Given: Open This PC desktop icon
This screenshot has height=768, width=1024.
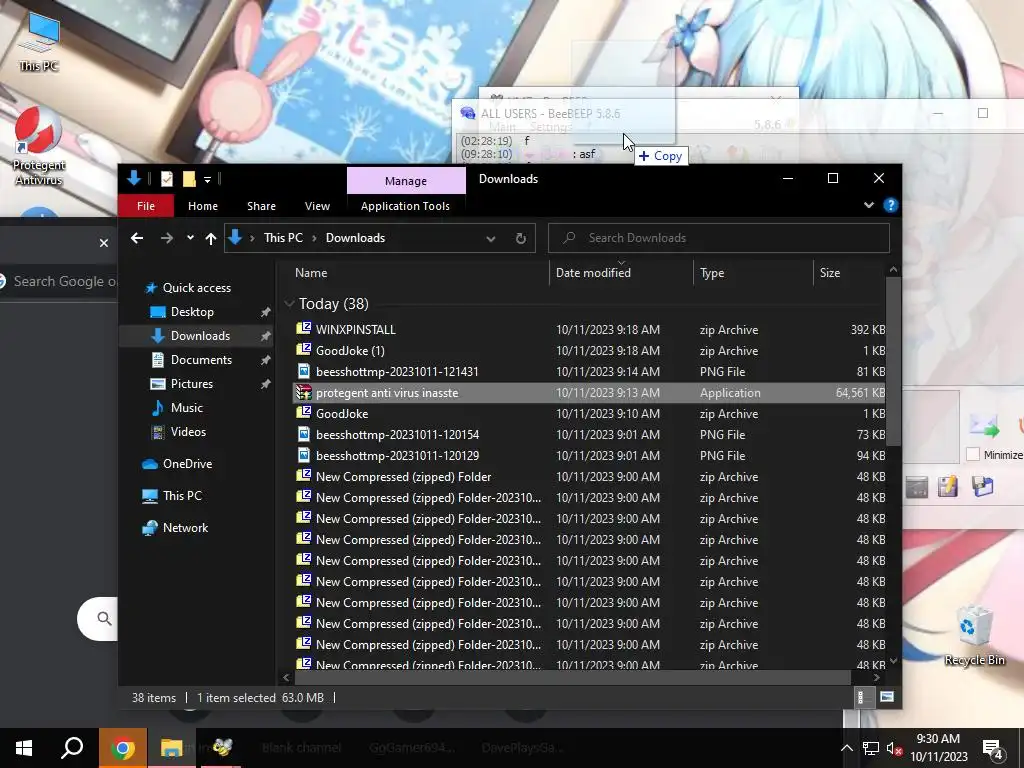Looking at the screenshot, I should coord(39,40).
